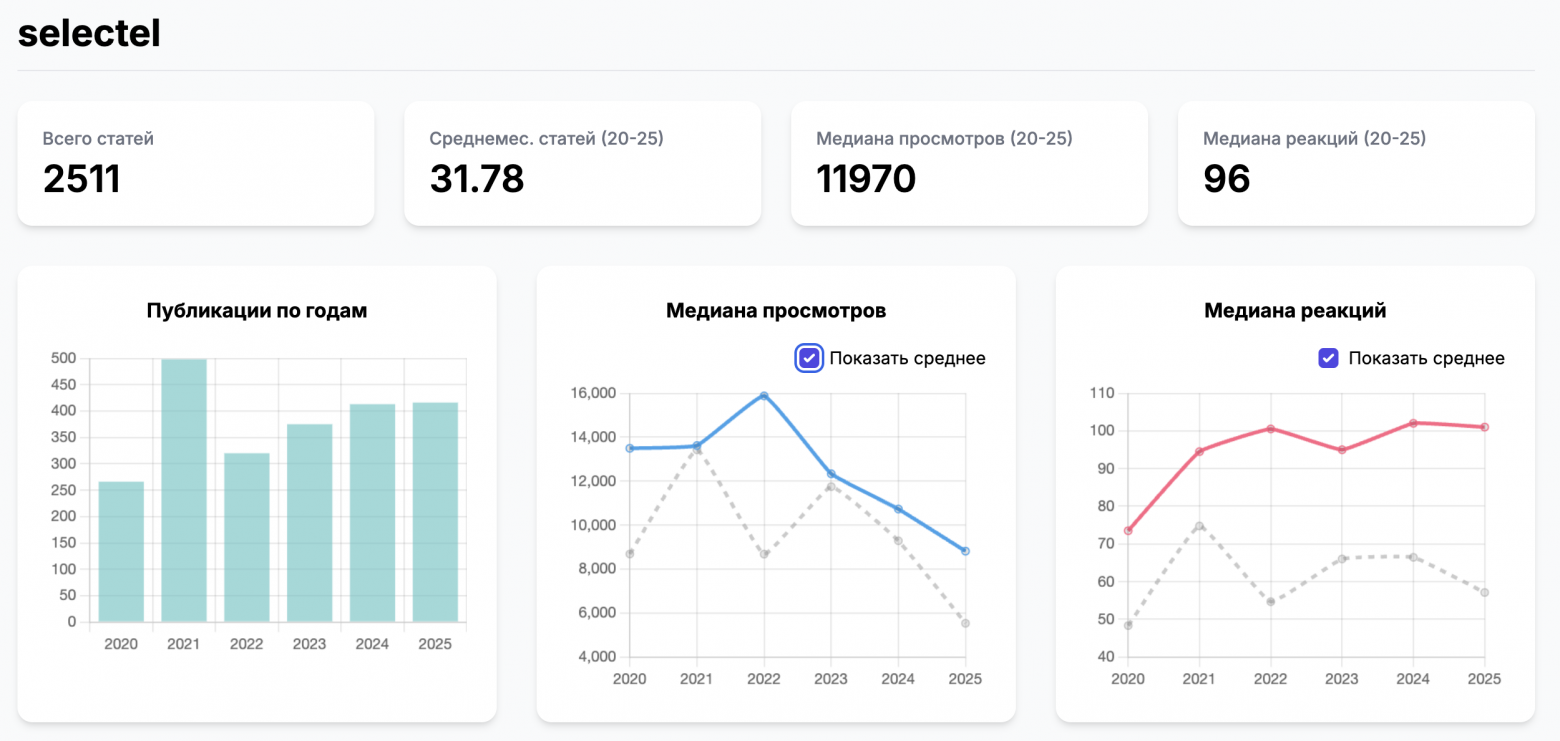Click gray dashed 2025 point in Медиана просмотров
The image size is (1560, 741).
(x=965, y=623)
